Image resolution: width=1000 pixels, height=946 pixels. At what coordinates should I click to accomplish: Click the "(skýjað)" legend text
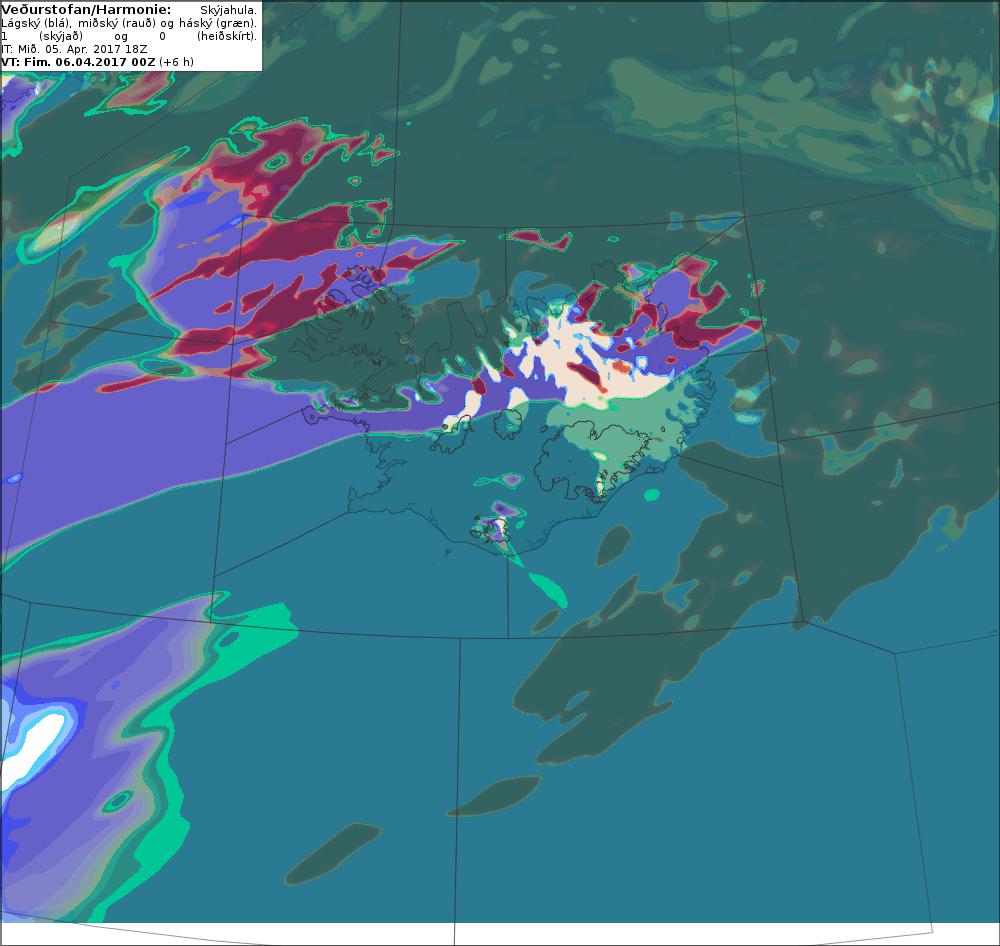coord(61,36)
